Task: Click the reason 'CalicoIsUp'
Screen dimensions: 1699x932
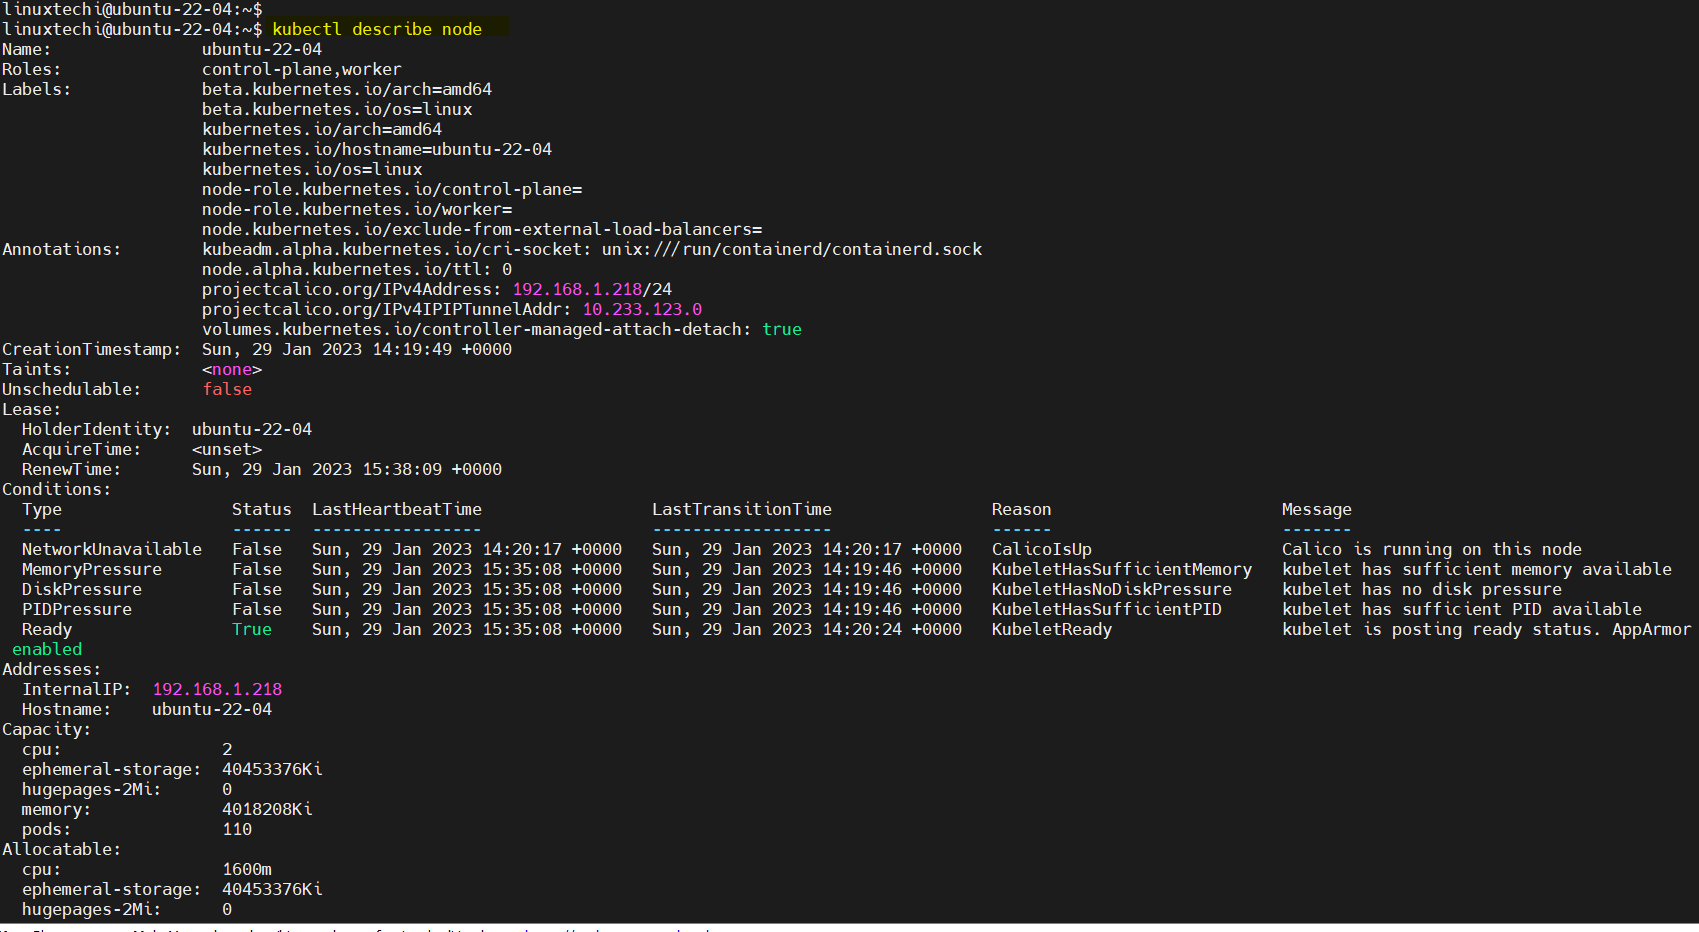Action: pos(1041,549)
